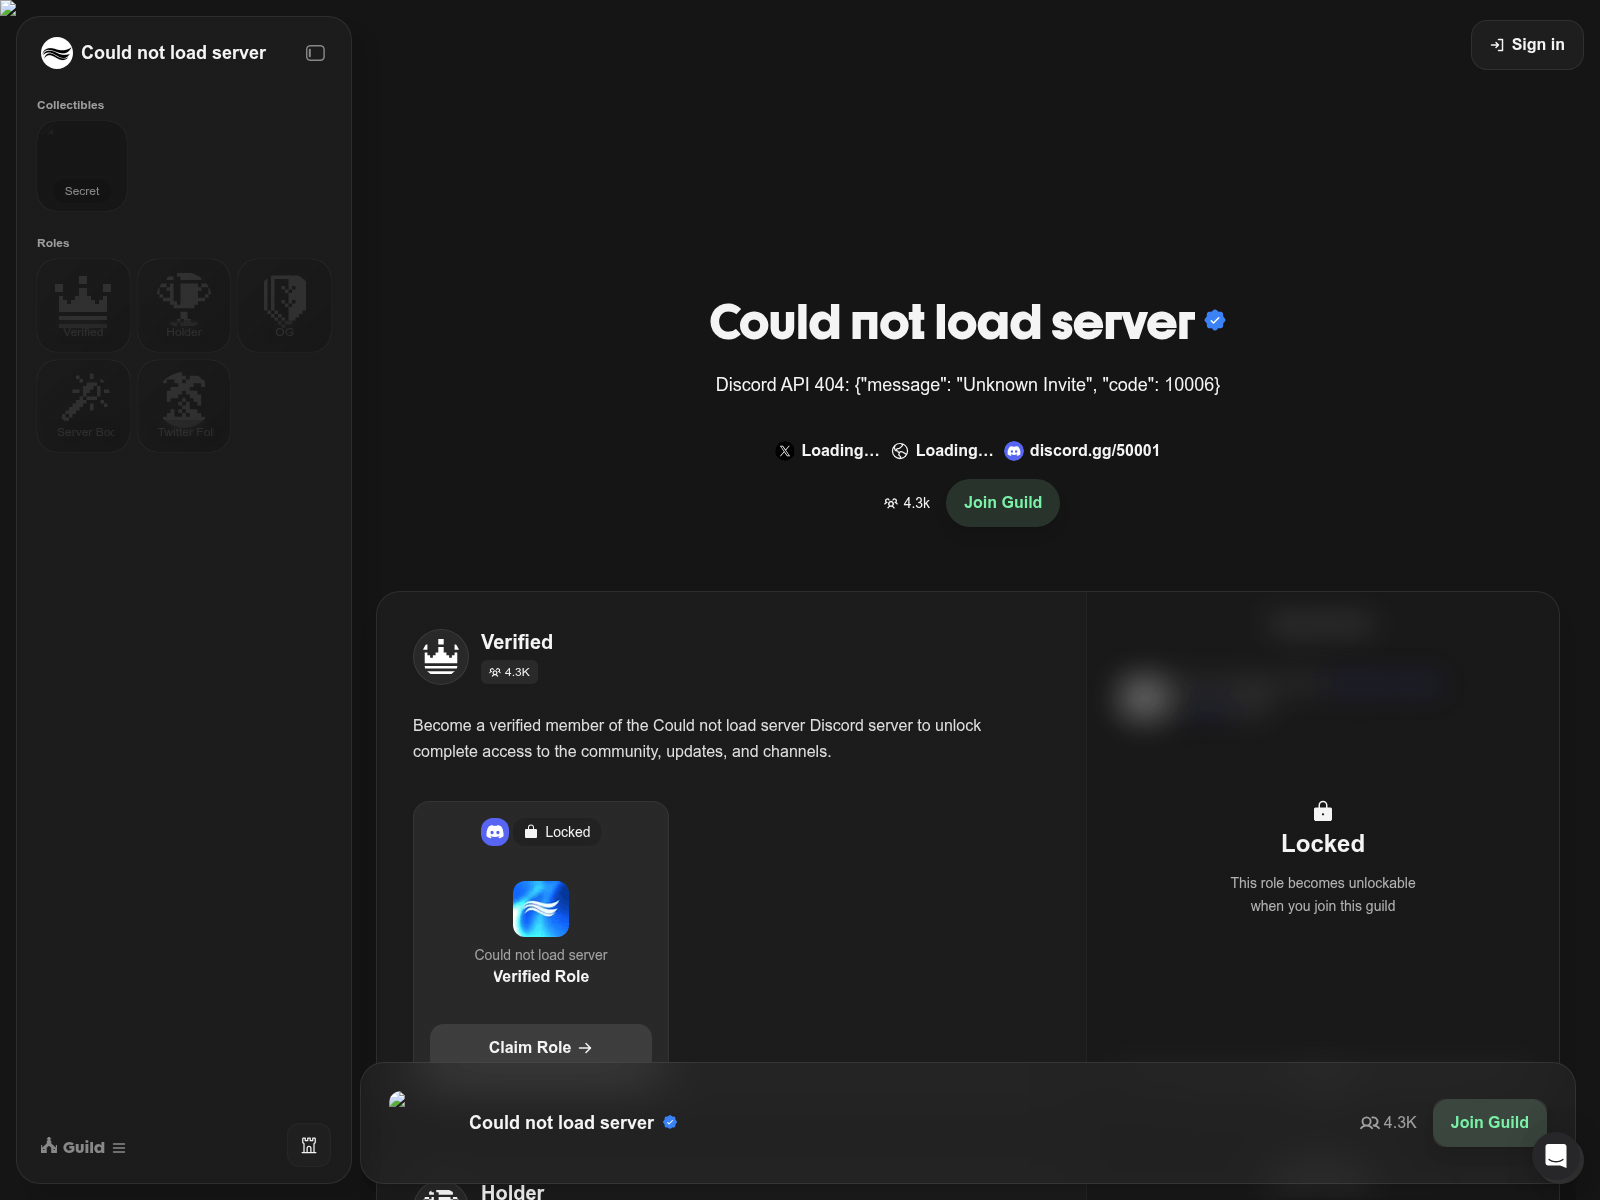Click the Discord API 404 error message text
The width and height of the screenshot is (1600, 1200).
(x=968, y=385)
